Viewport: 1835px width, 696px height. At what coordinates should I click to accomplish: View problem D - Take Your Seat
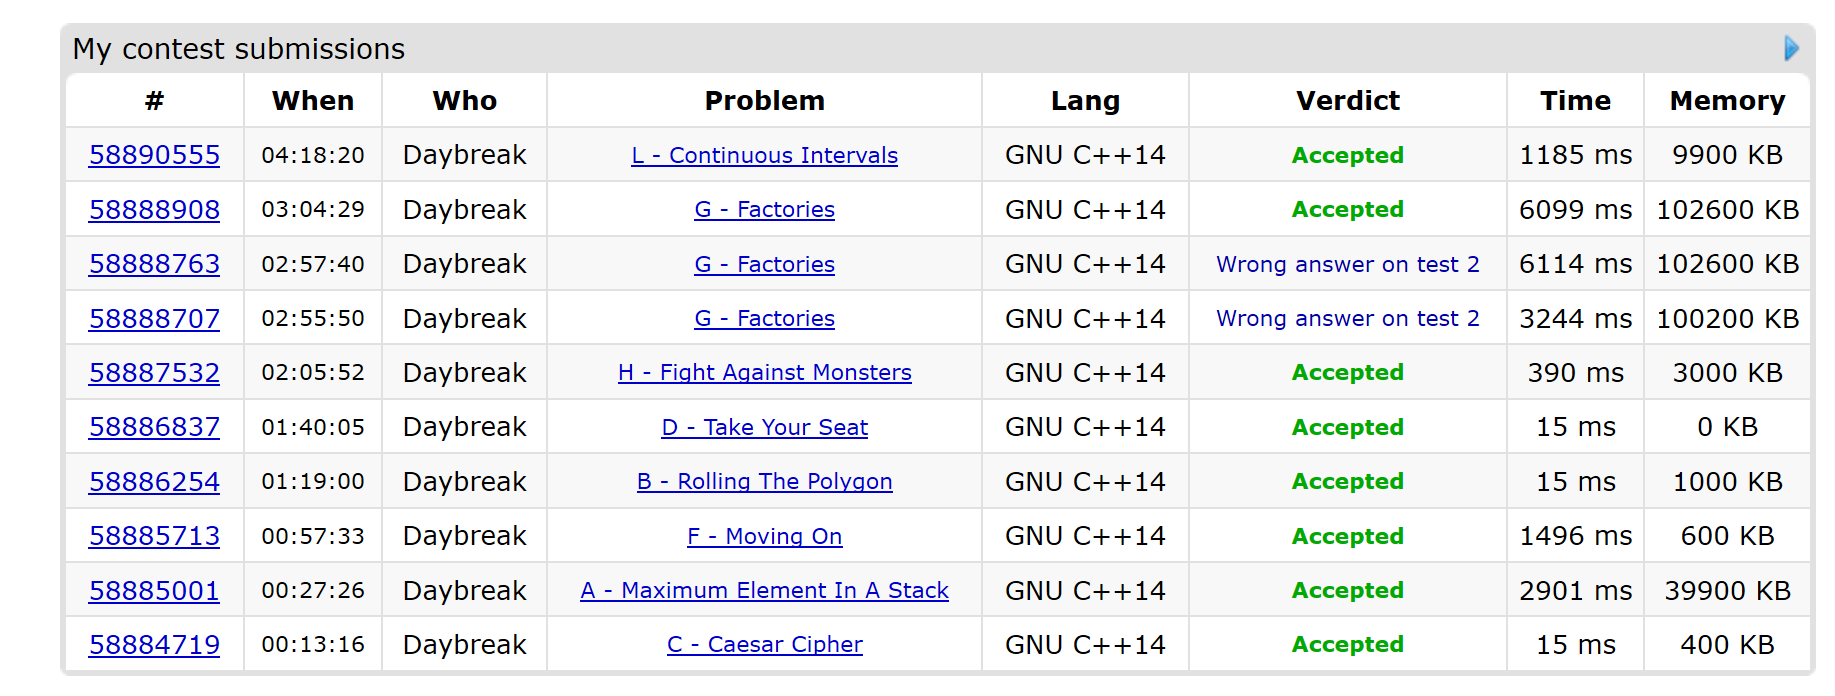click(764, 428)
